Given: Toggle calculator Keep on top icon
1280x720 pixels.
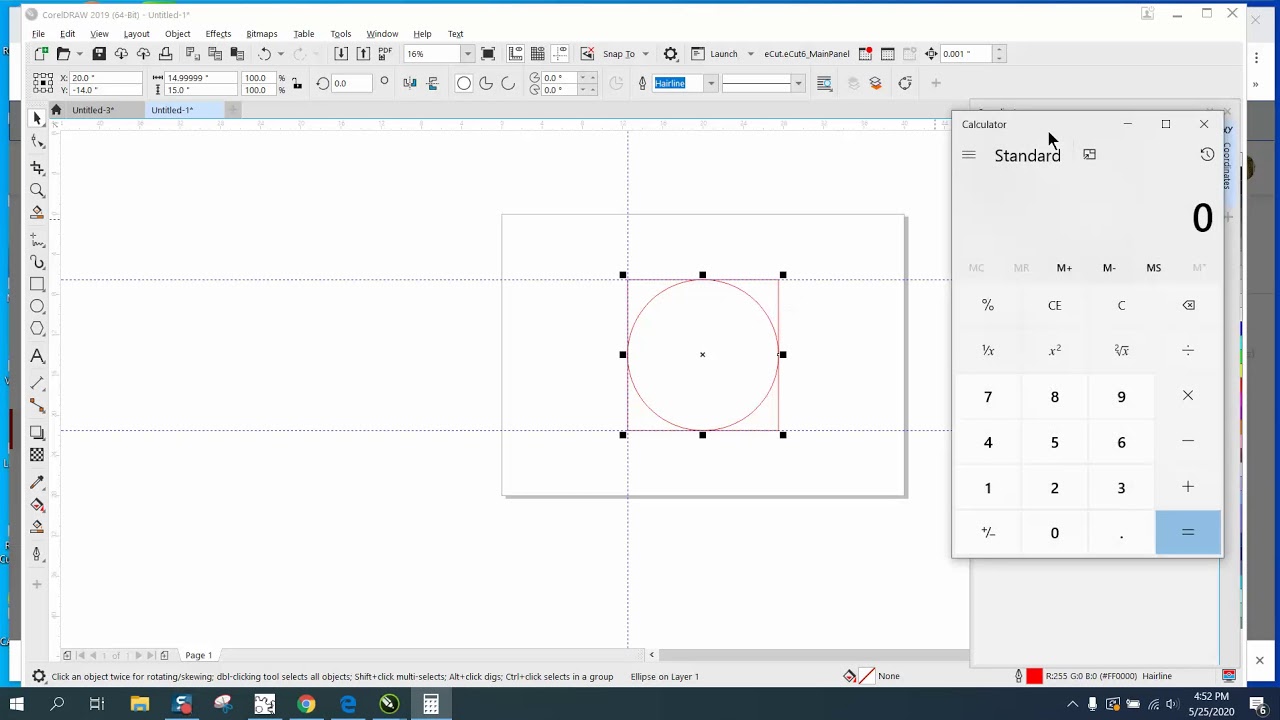Looking at the screenshot, I should point(1089,155).
